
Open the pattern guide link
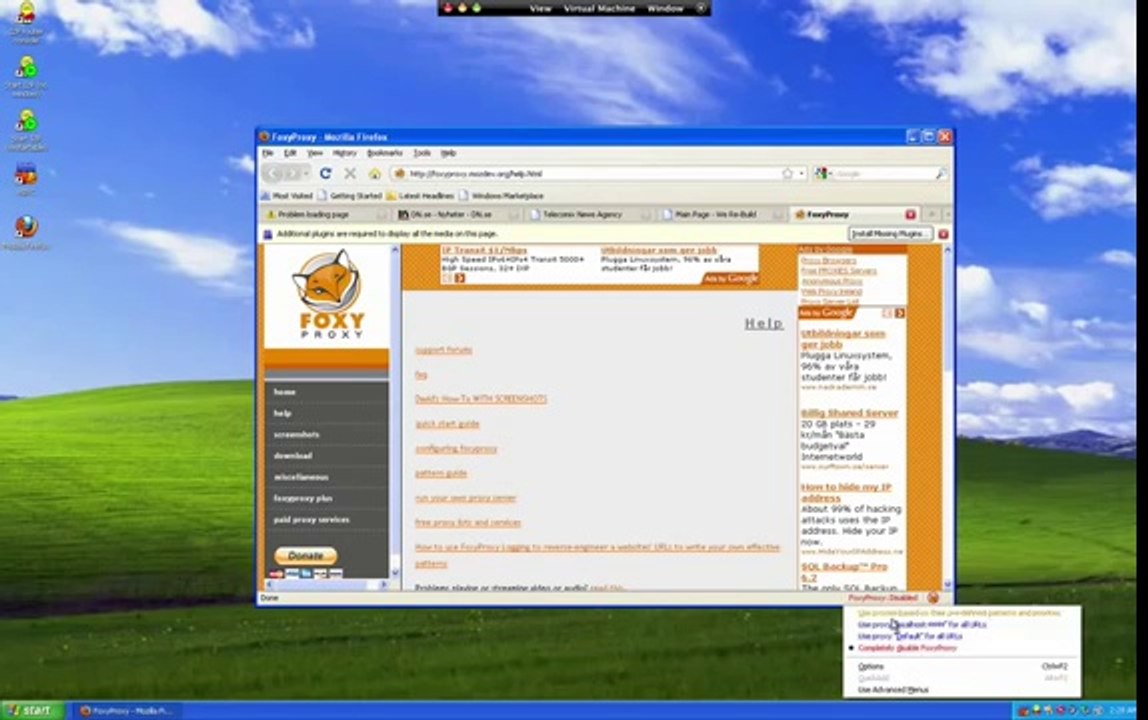coord(441,473)
